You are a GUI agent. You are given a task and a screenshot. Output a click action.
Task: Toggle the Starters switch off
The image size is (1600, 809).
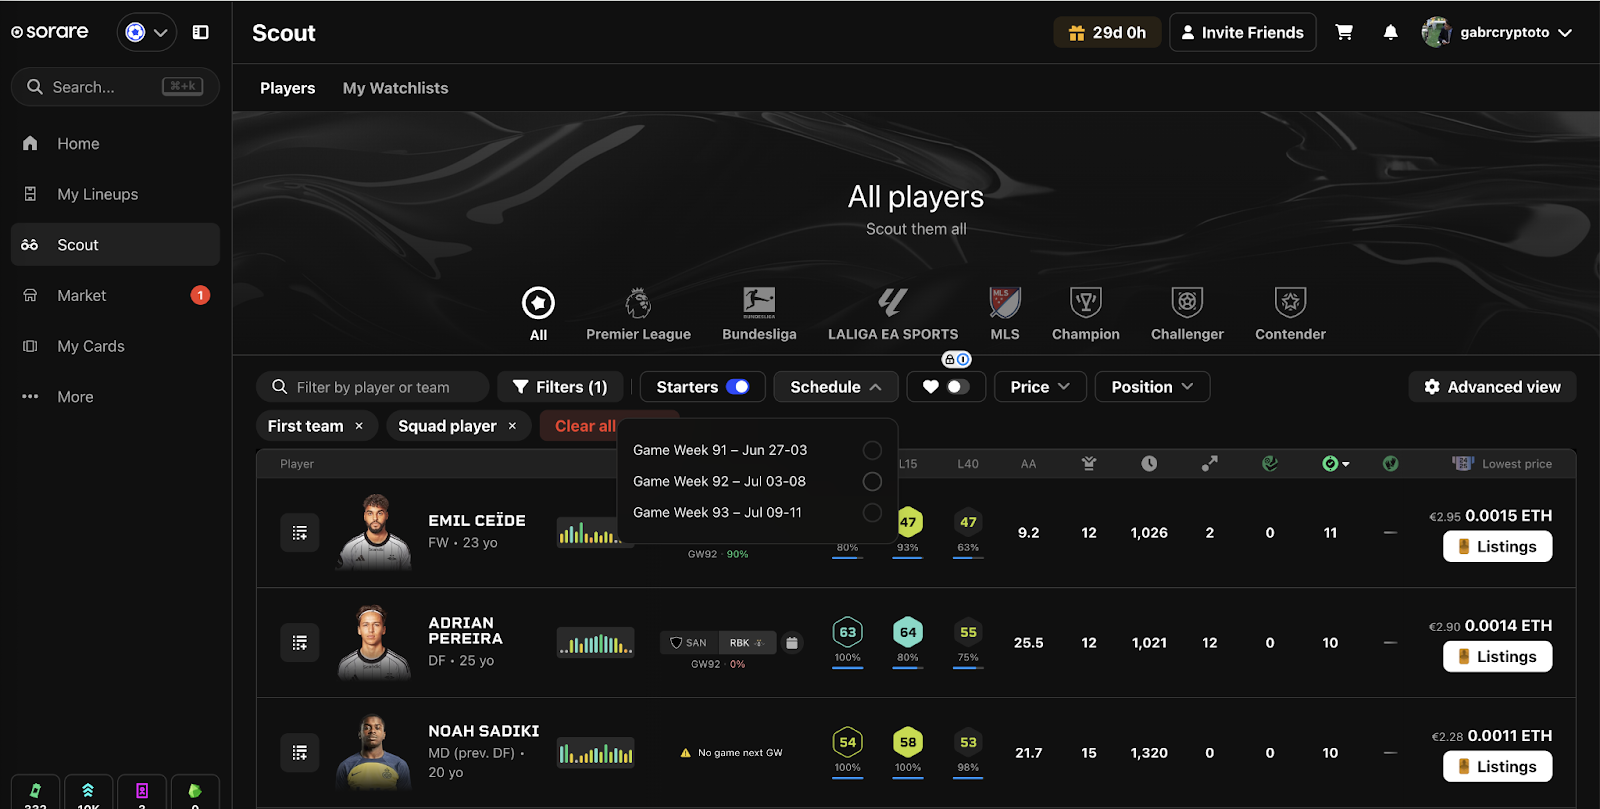[738, 387]
